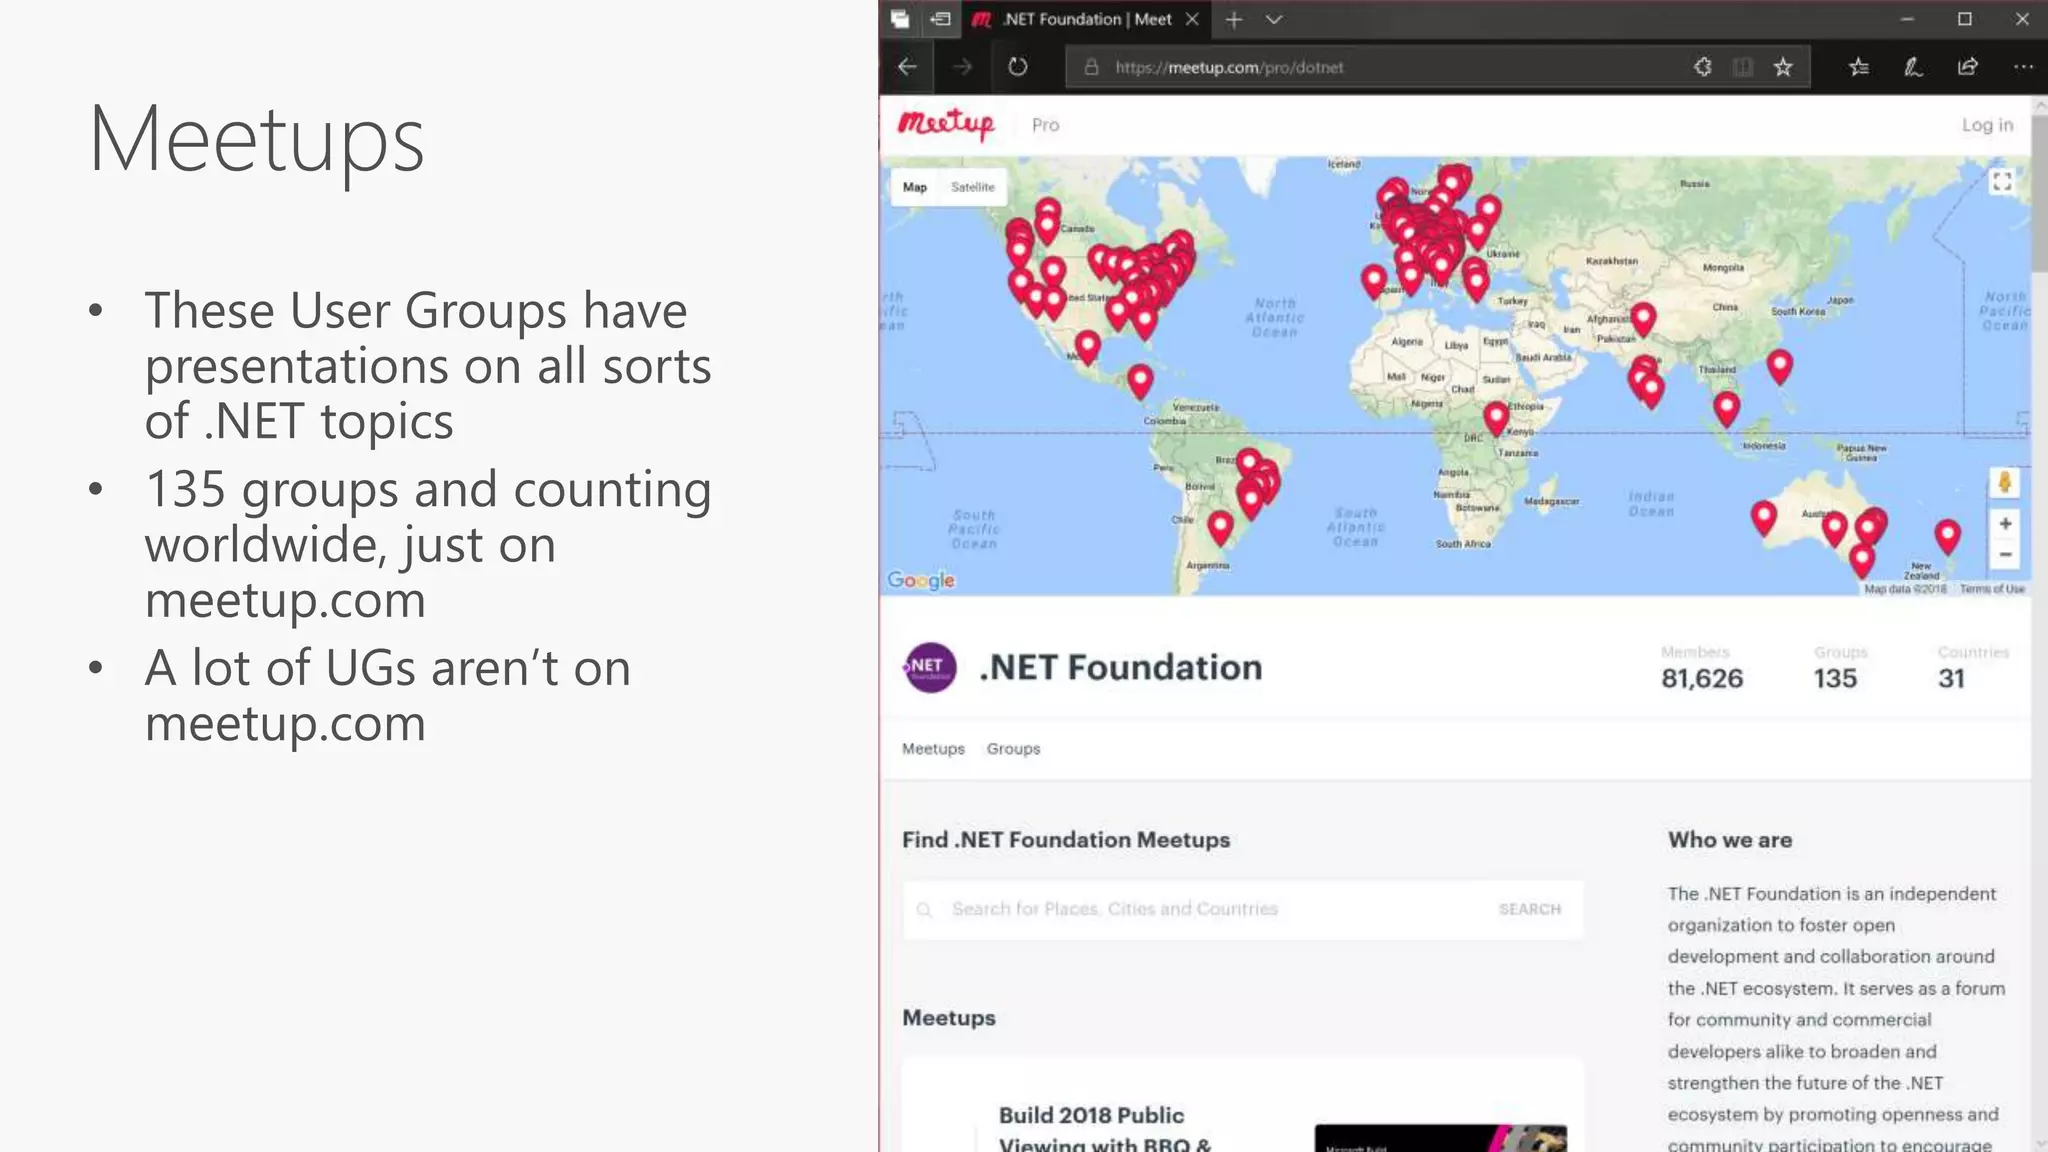Zoom out on the map
Viewport: 2048px width, 1152px height.
2004,555
